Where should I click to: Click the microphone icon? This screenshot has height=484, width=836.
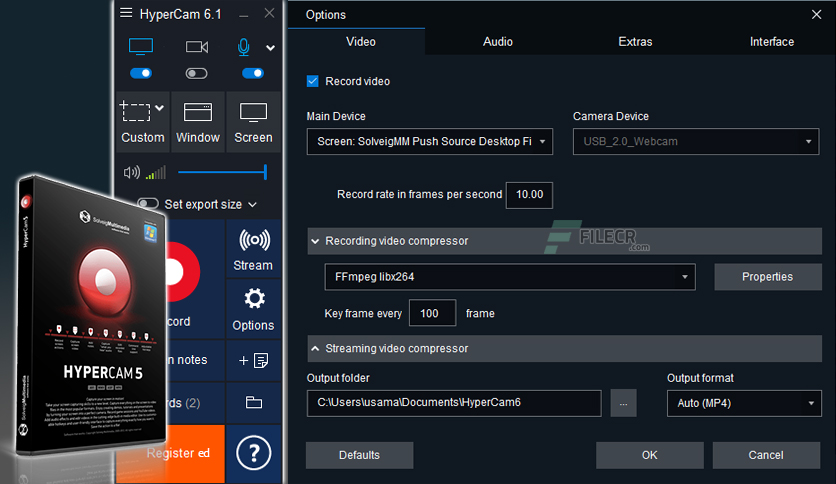[243, 47]
